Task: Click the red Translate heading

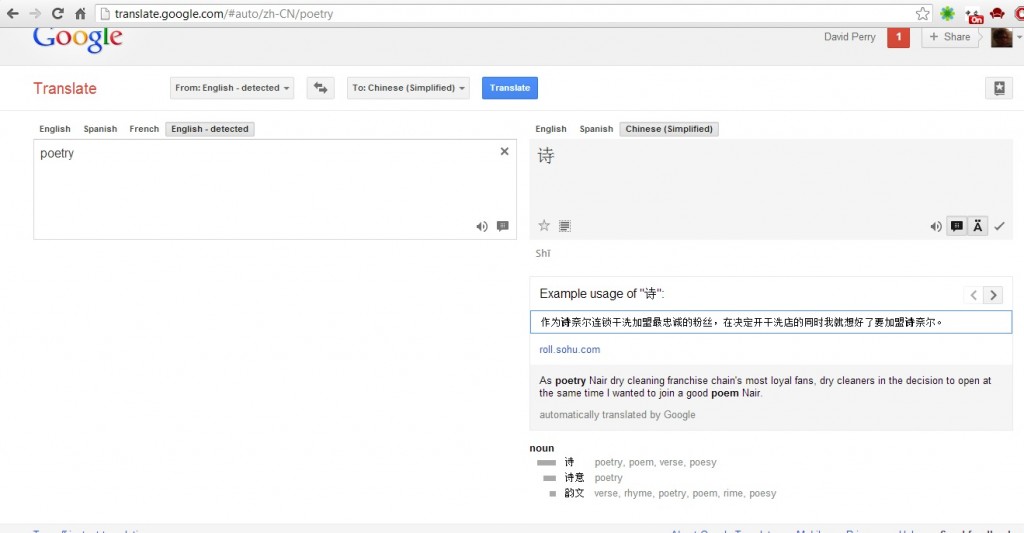Action: click(65, 88)
